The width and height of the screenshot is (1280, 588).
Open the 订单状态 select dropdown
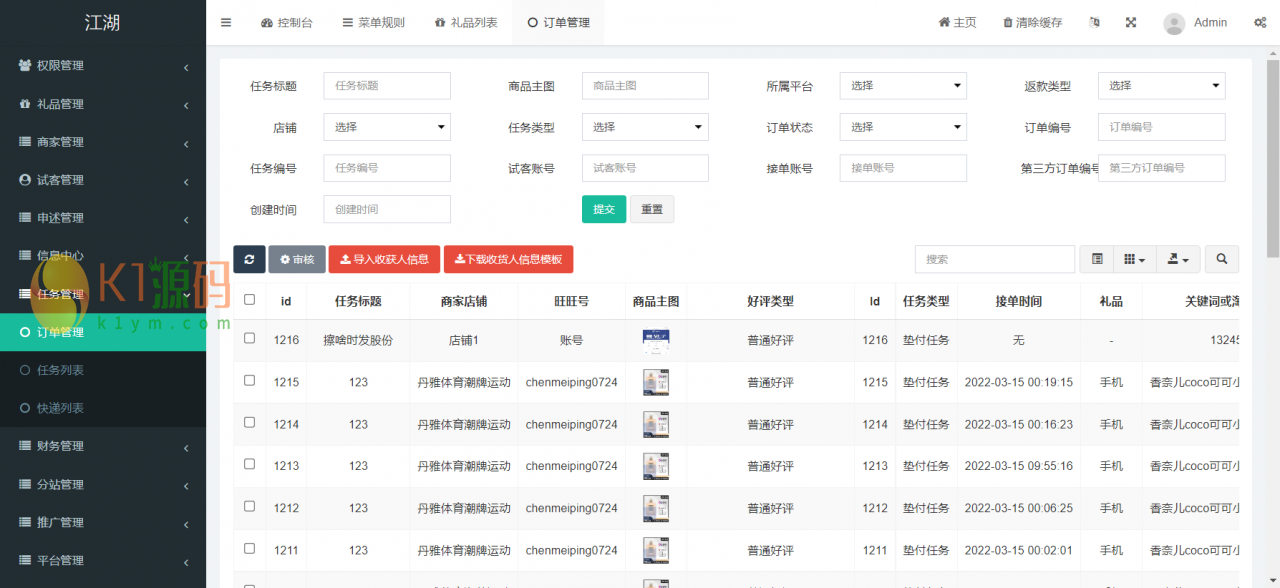pos(902,127)
